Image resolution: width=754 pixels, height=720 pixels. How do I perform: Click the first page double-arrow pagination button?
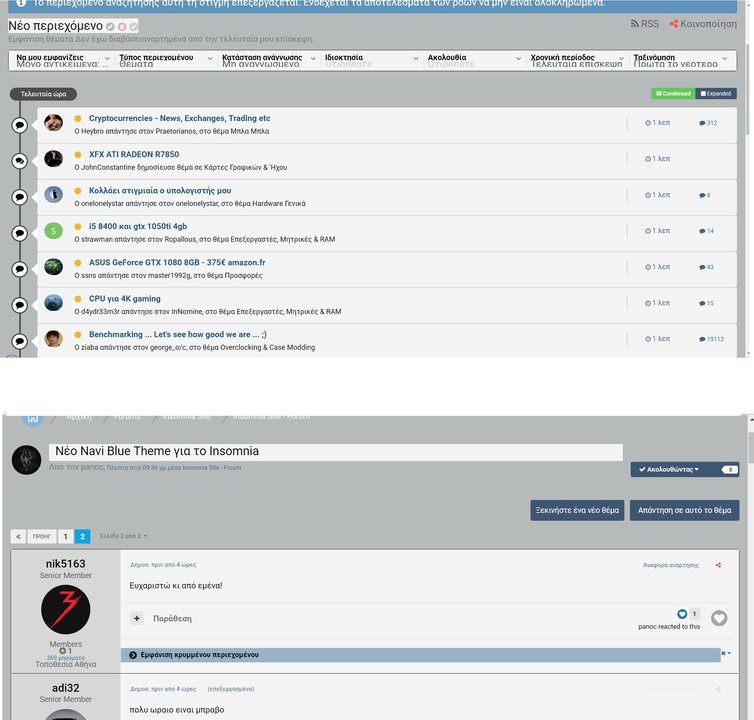tap(18, 536)
